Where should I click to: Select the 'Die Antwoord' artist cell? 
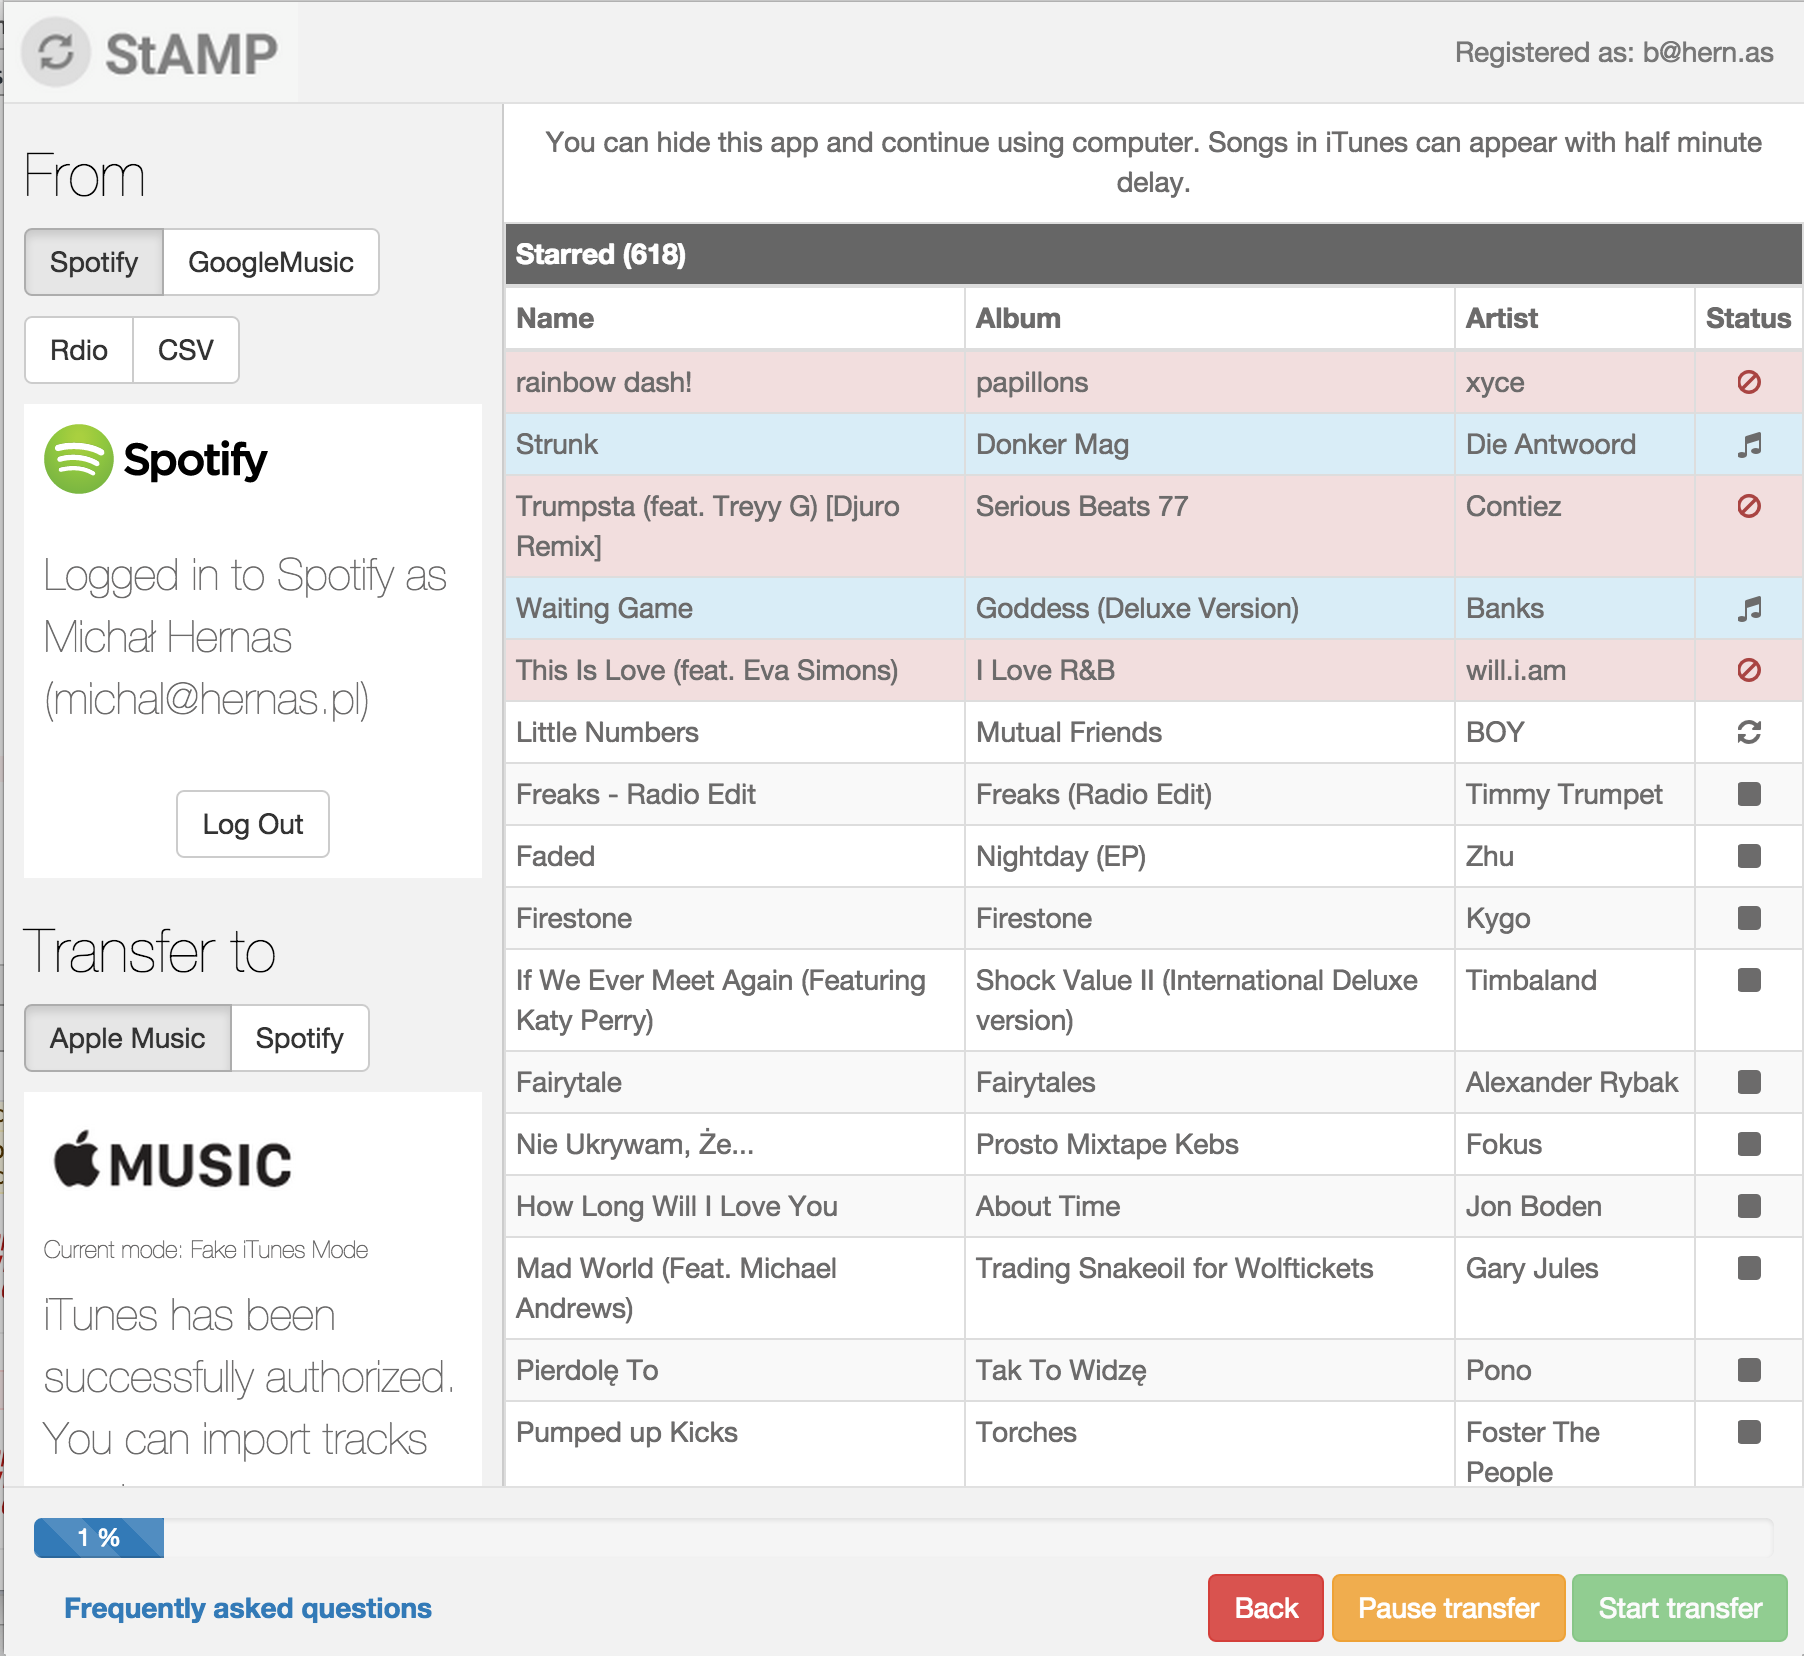(1575, 444)
